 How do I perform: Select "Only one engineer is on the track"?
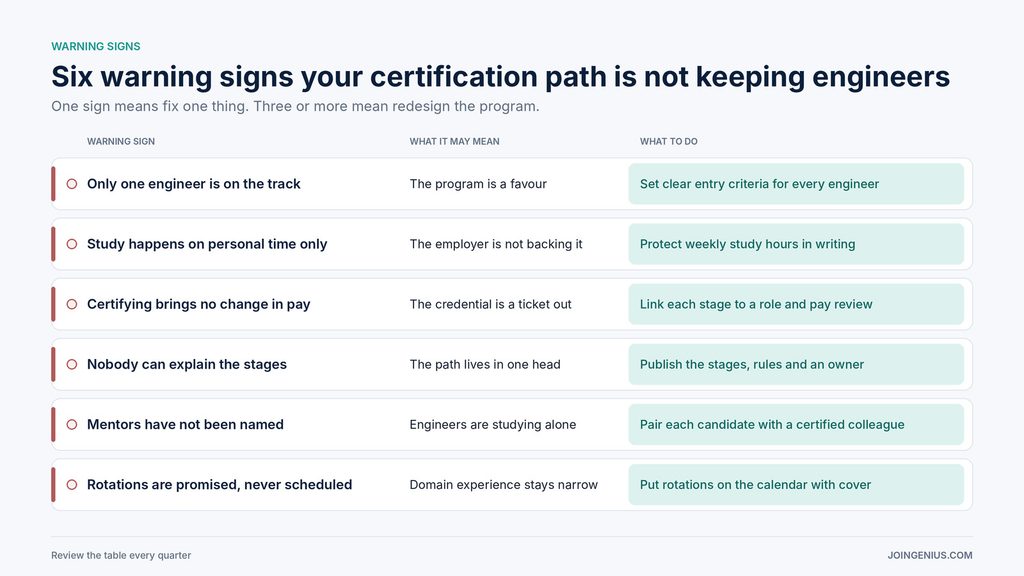click(193, 184)
